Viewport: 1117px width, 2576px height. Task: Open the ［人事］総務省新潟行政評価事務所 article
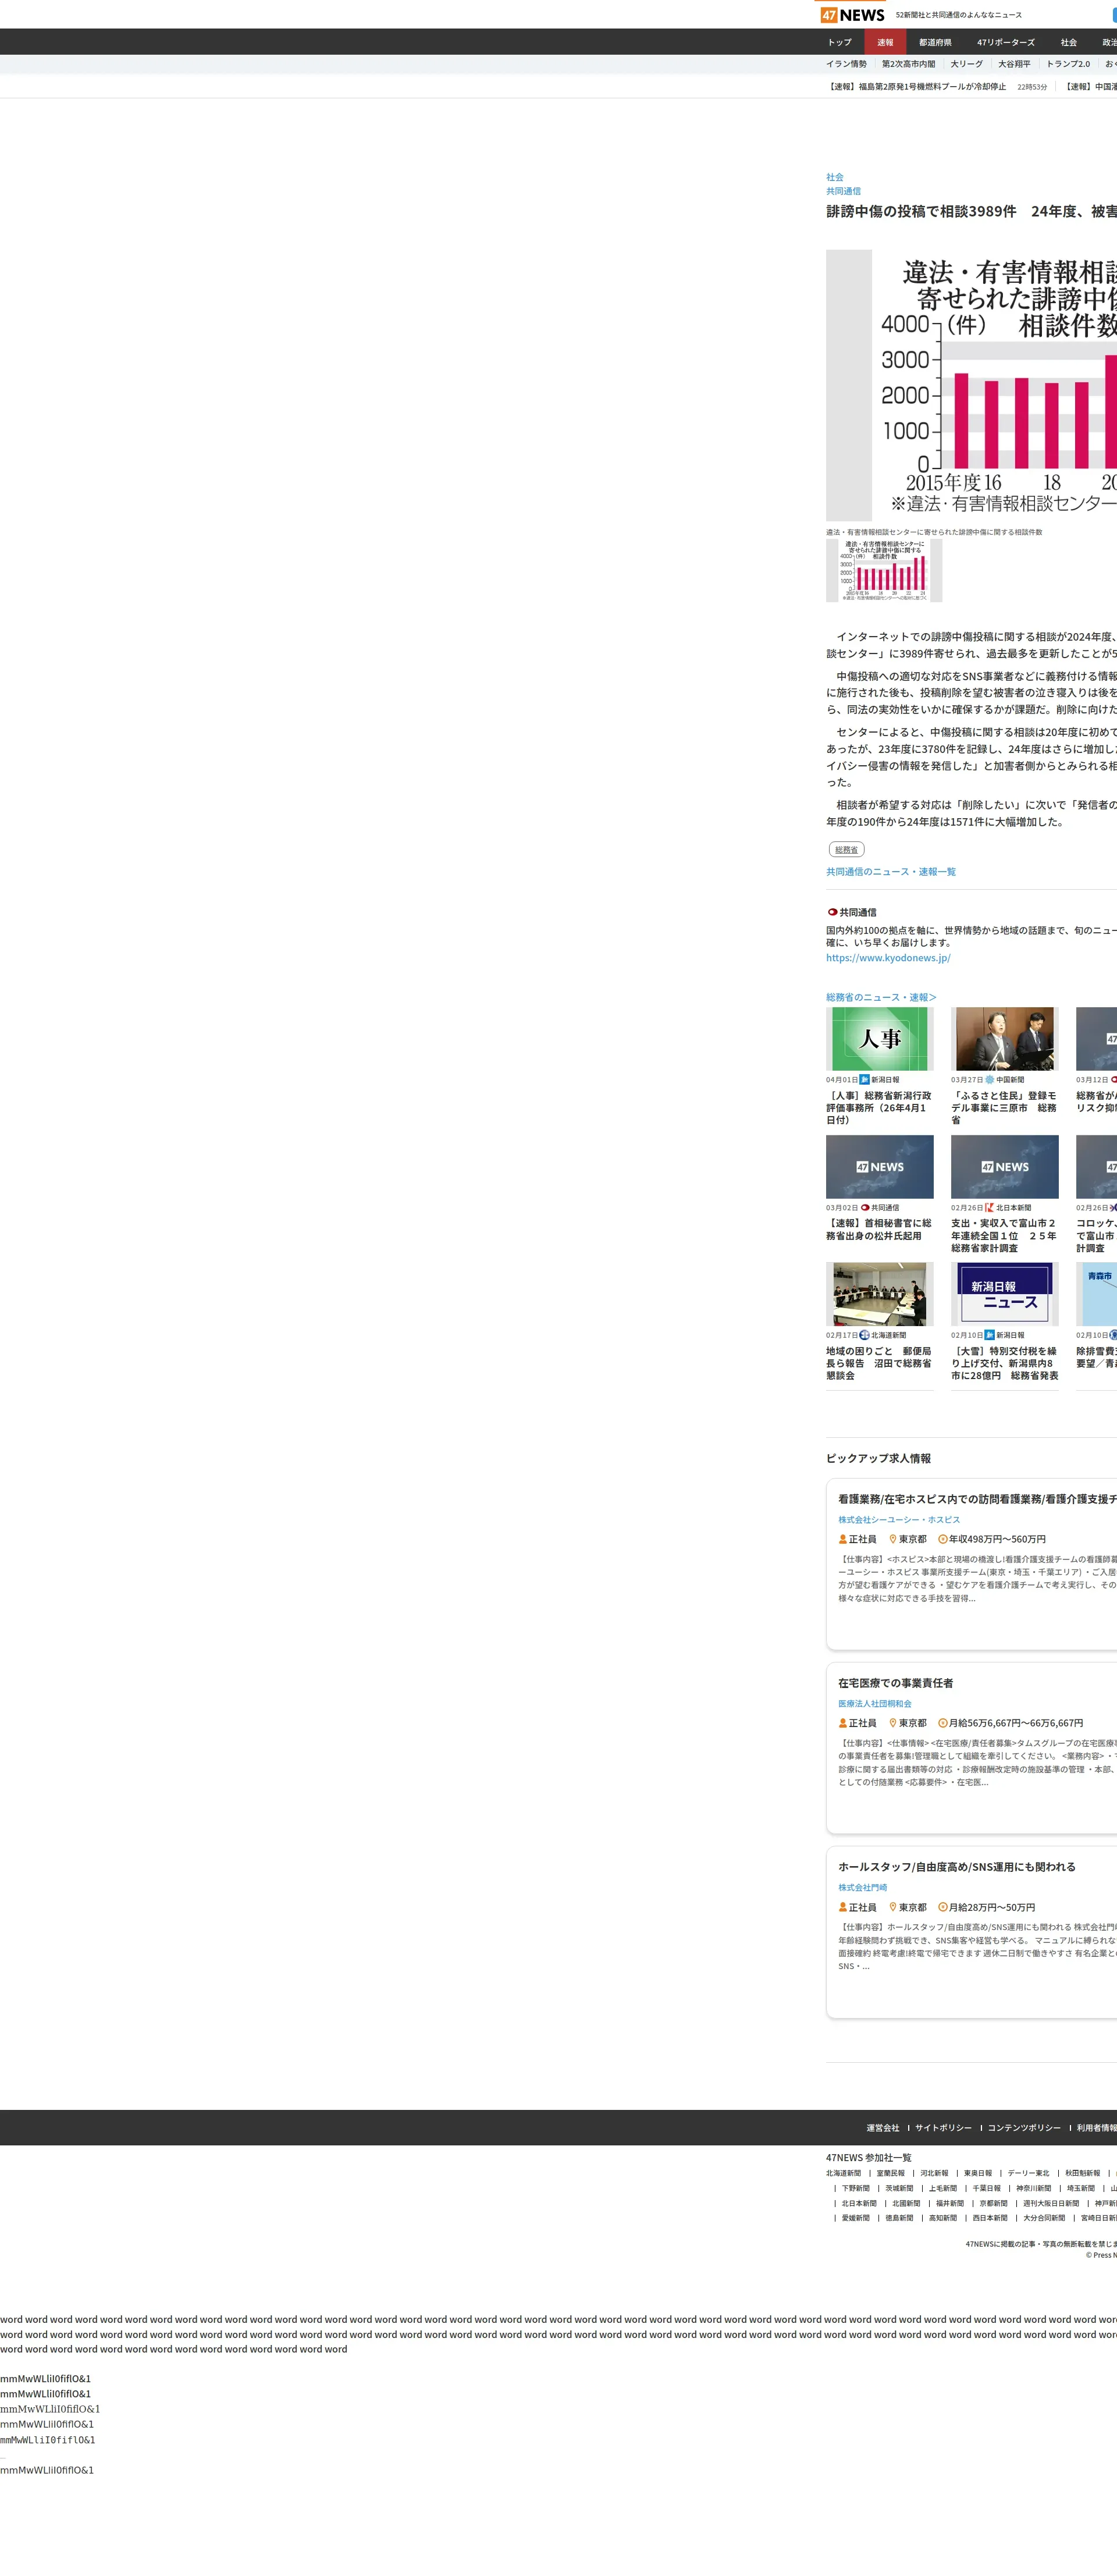point(879,1108)
